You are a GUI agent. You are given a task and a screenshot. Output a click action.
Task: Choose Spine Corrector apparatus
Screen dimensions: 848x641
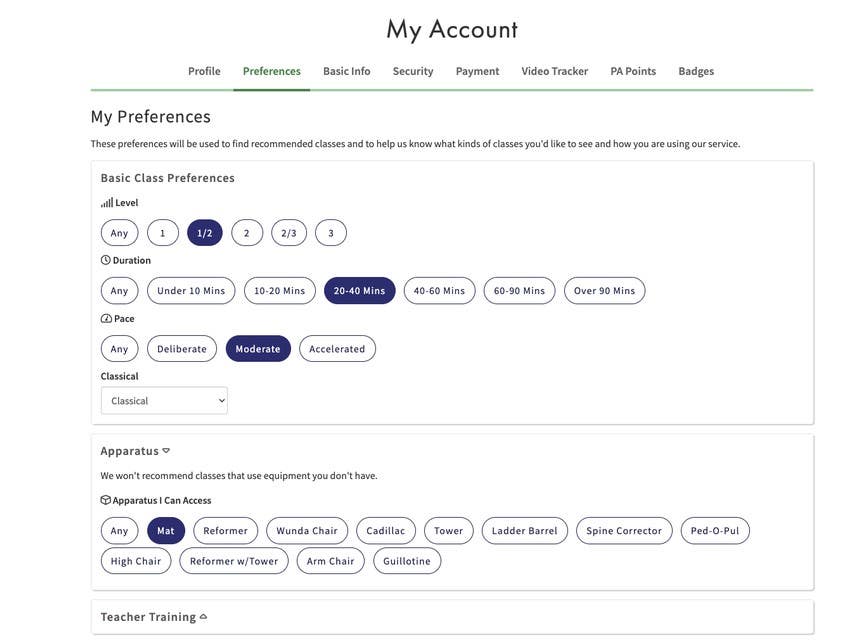(x=624, y=531)
